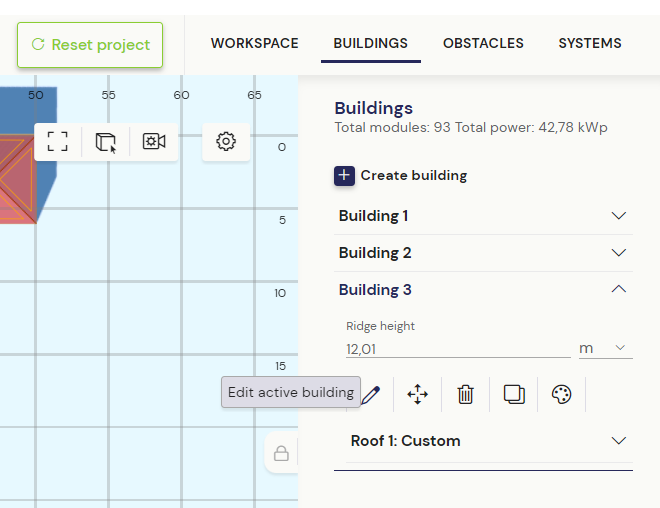Screen dimensions: 660x508
Task: Click the pencil edit building icon
Action: tap(371, 394)
